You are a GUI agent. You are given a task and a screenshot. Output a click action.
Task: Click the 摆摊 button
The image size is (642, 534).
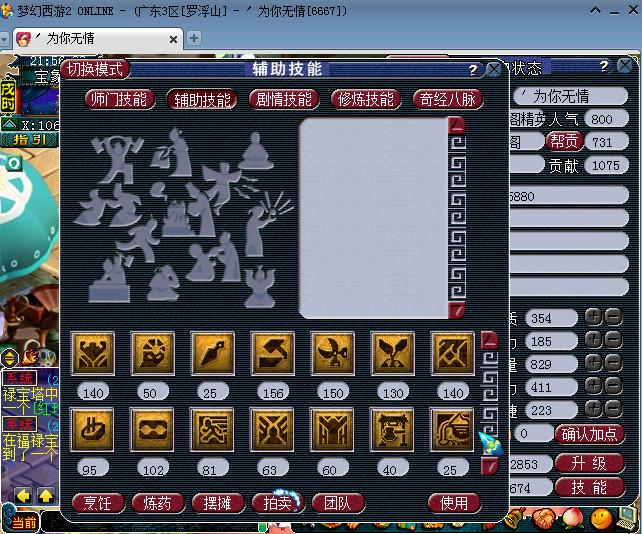218,503
